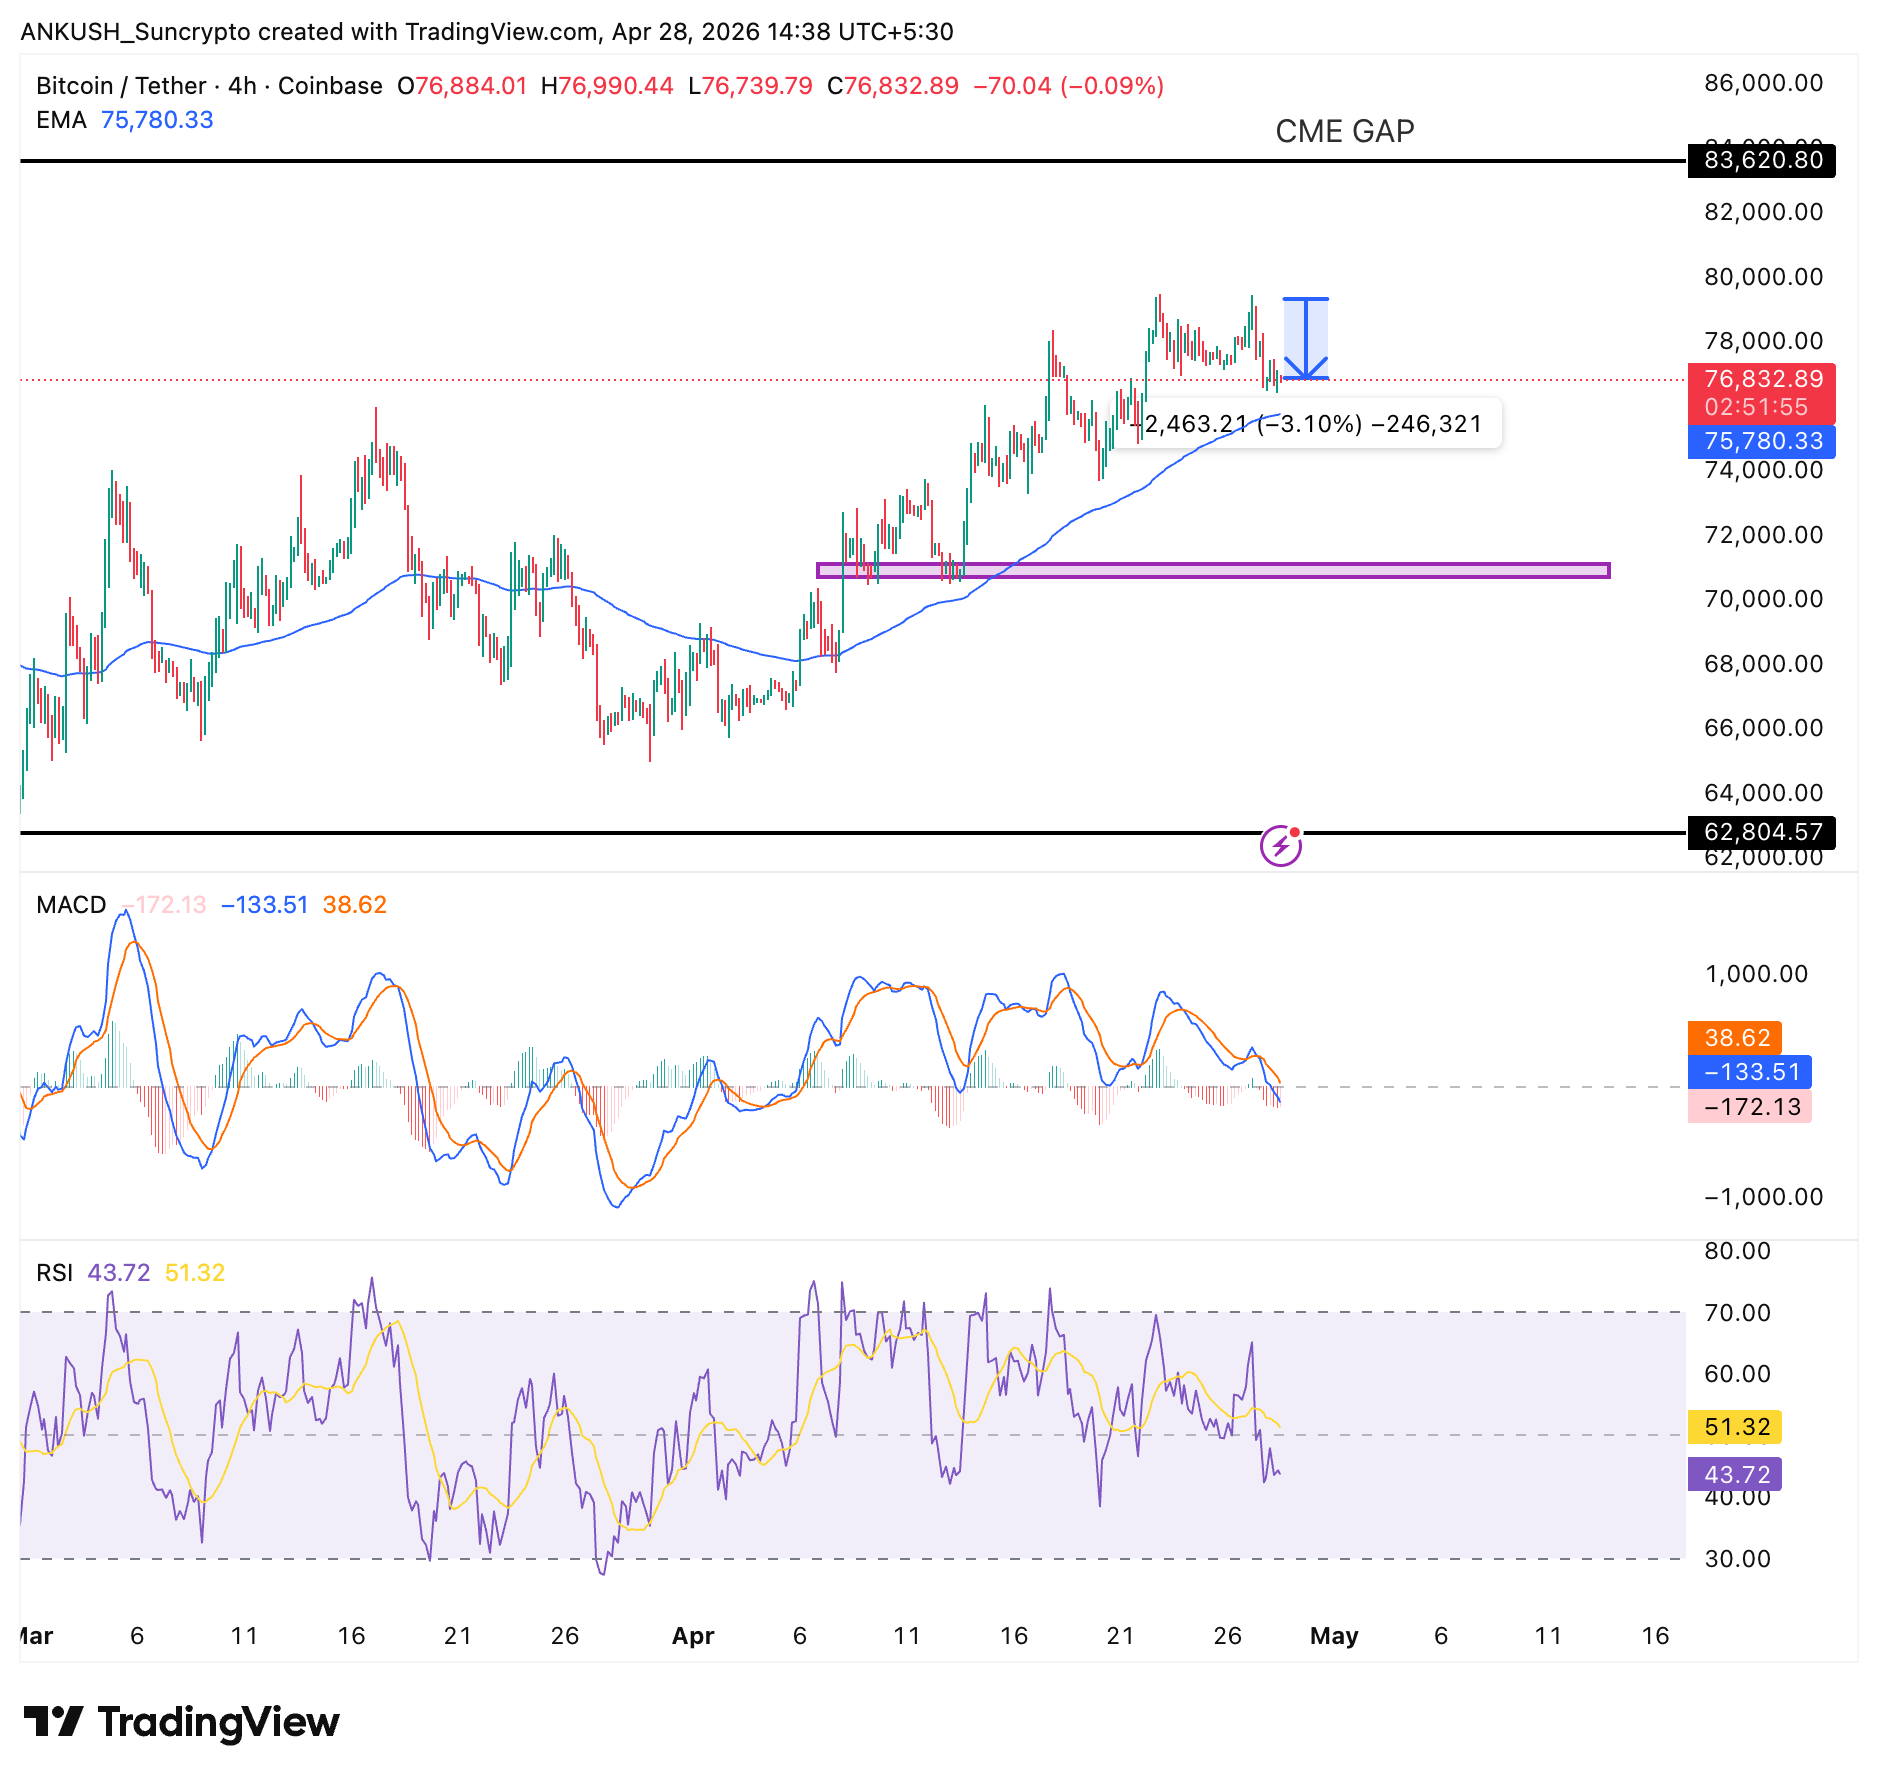Click the measurement tooltip showing −3.10%
The width and height of the screenshot is (1878, 1782).
(x=1312, y=424)
